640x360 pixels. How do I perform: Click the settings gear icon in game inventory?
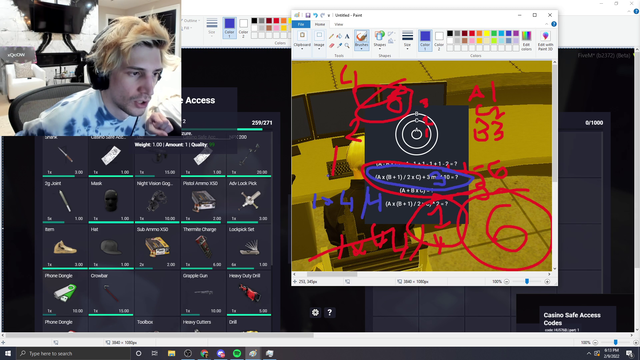click(315, 312)
